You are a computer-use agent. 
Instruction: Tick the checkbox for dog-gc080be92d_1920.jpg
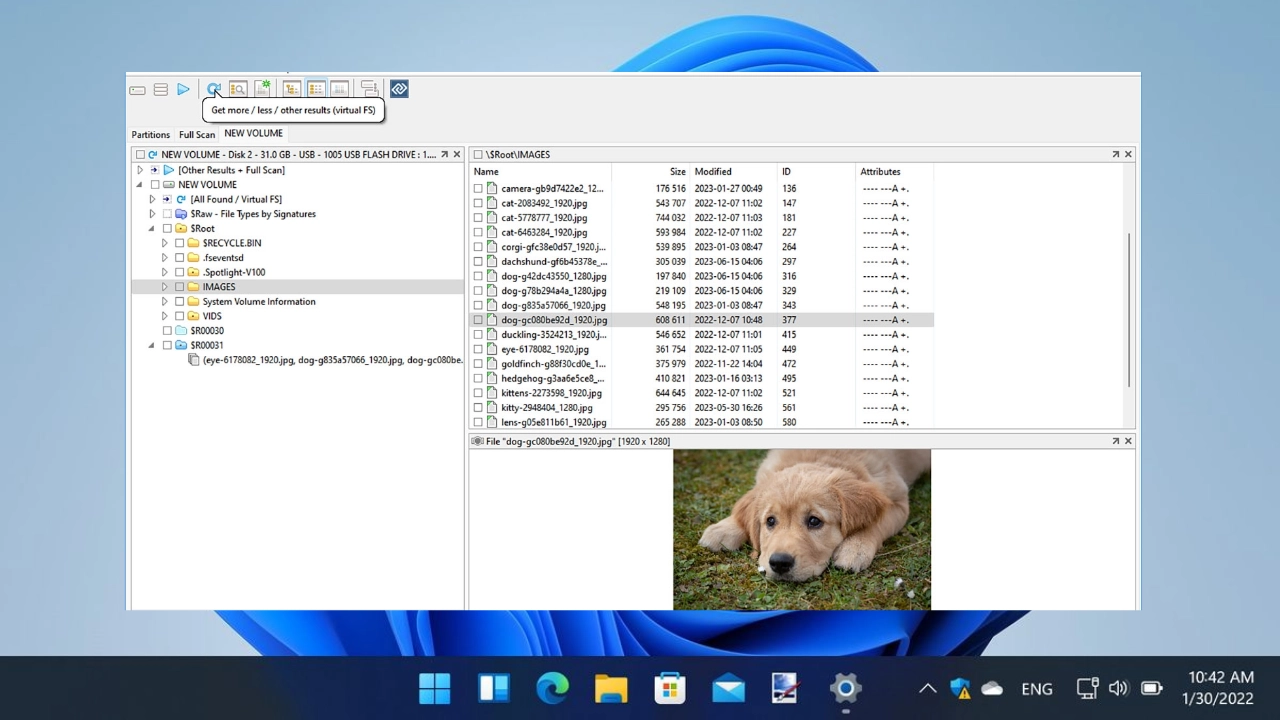478,320
